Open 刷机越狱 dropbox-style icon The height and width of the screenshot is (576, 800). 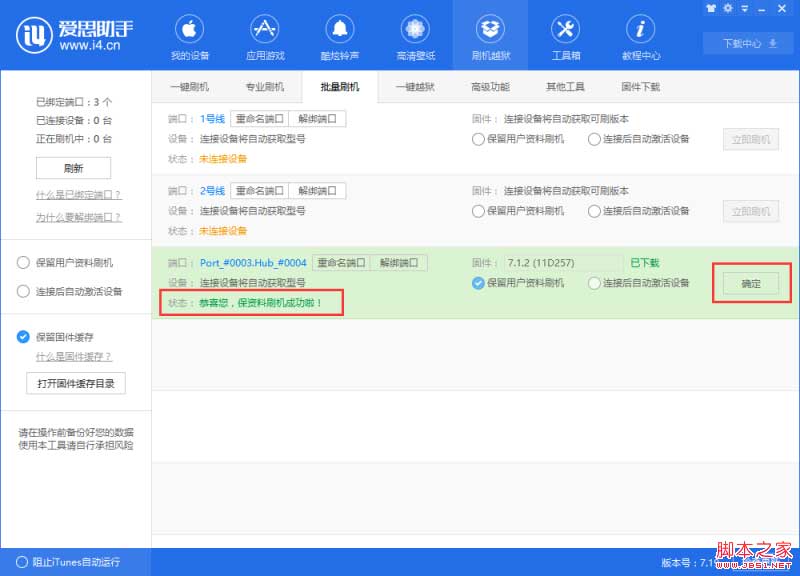490,29
